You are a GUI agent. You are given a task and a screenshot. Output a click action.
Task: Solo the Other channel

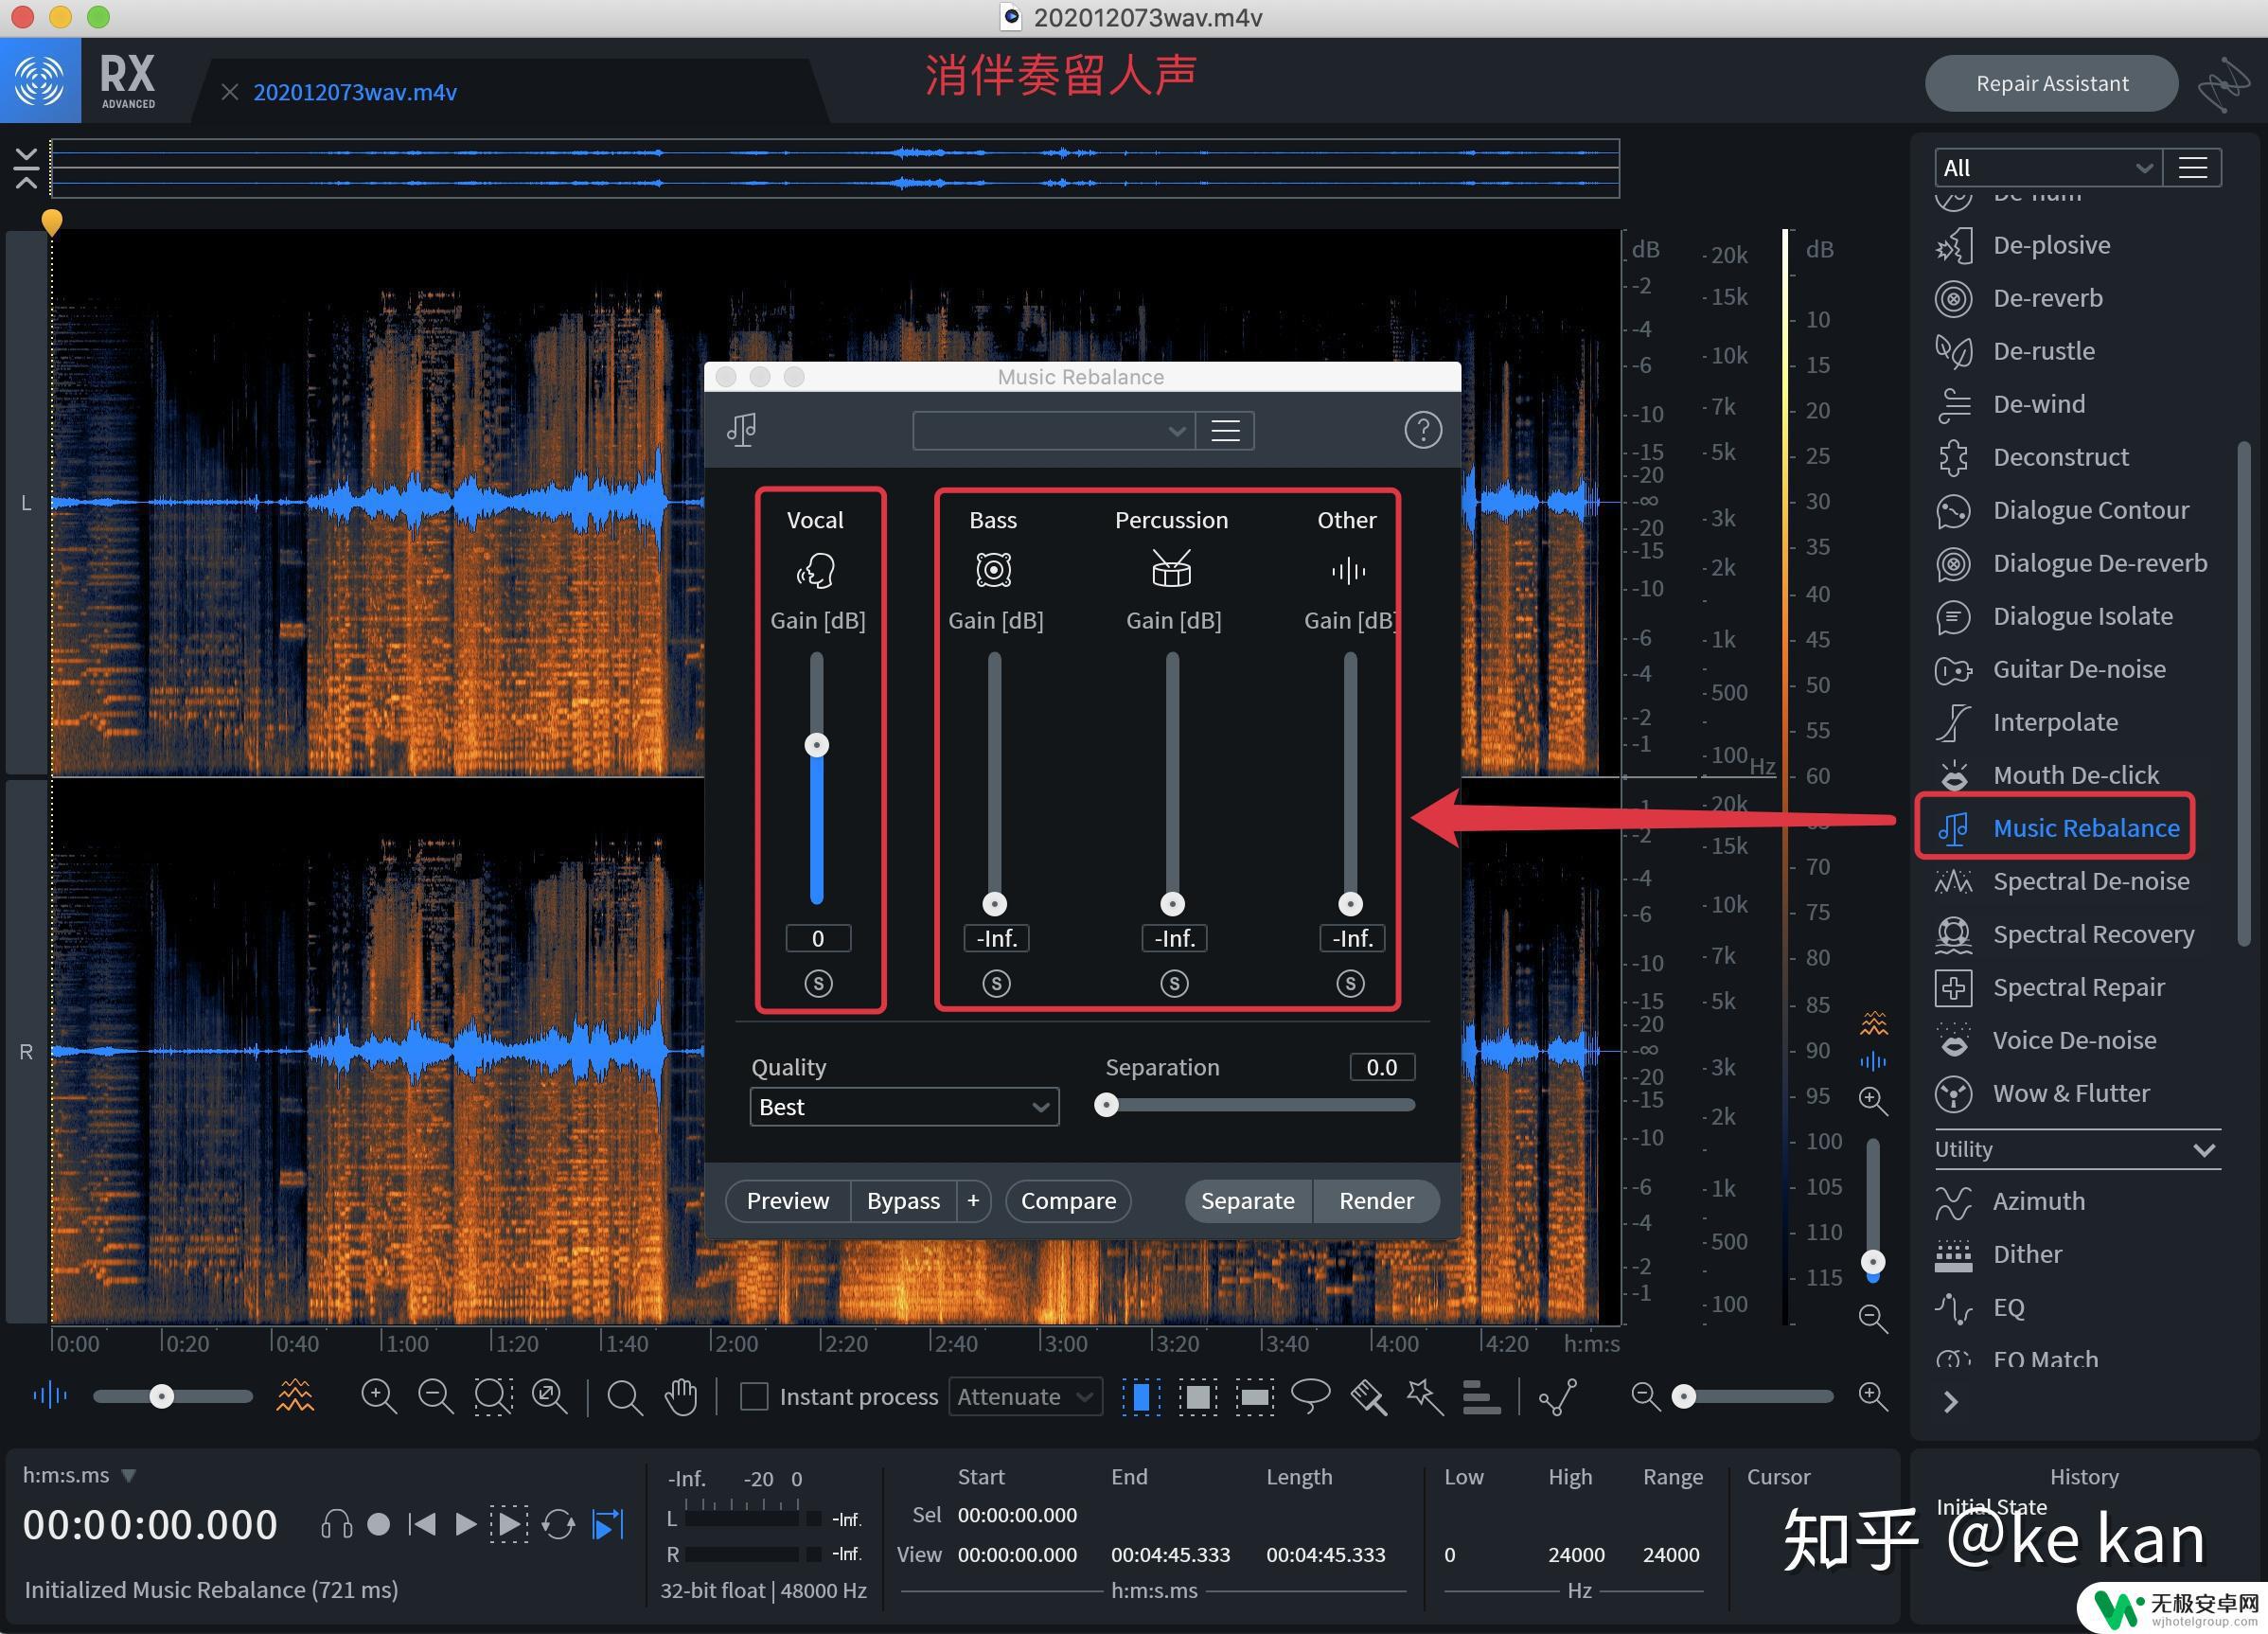(x=1350, y=983)
